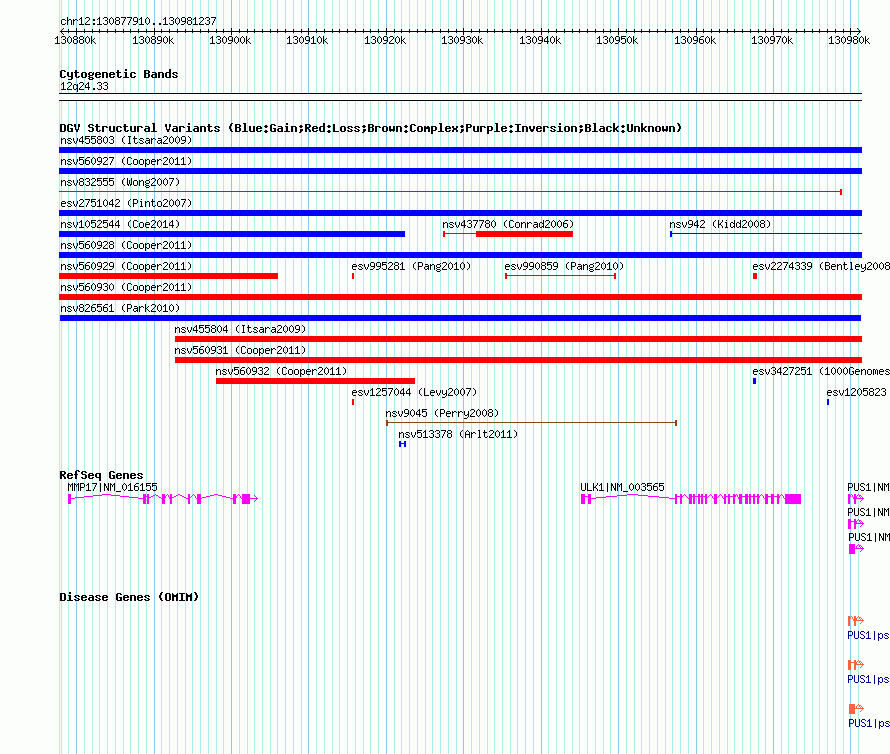
Task: Click the nsv942 (Kidd2008) variant label
Action: [x=720, y=224]
